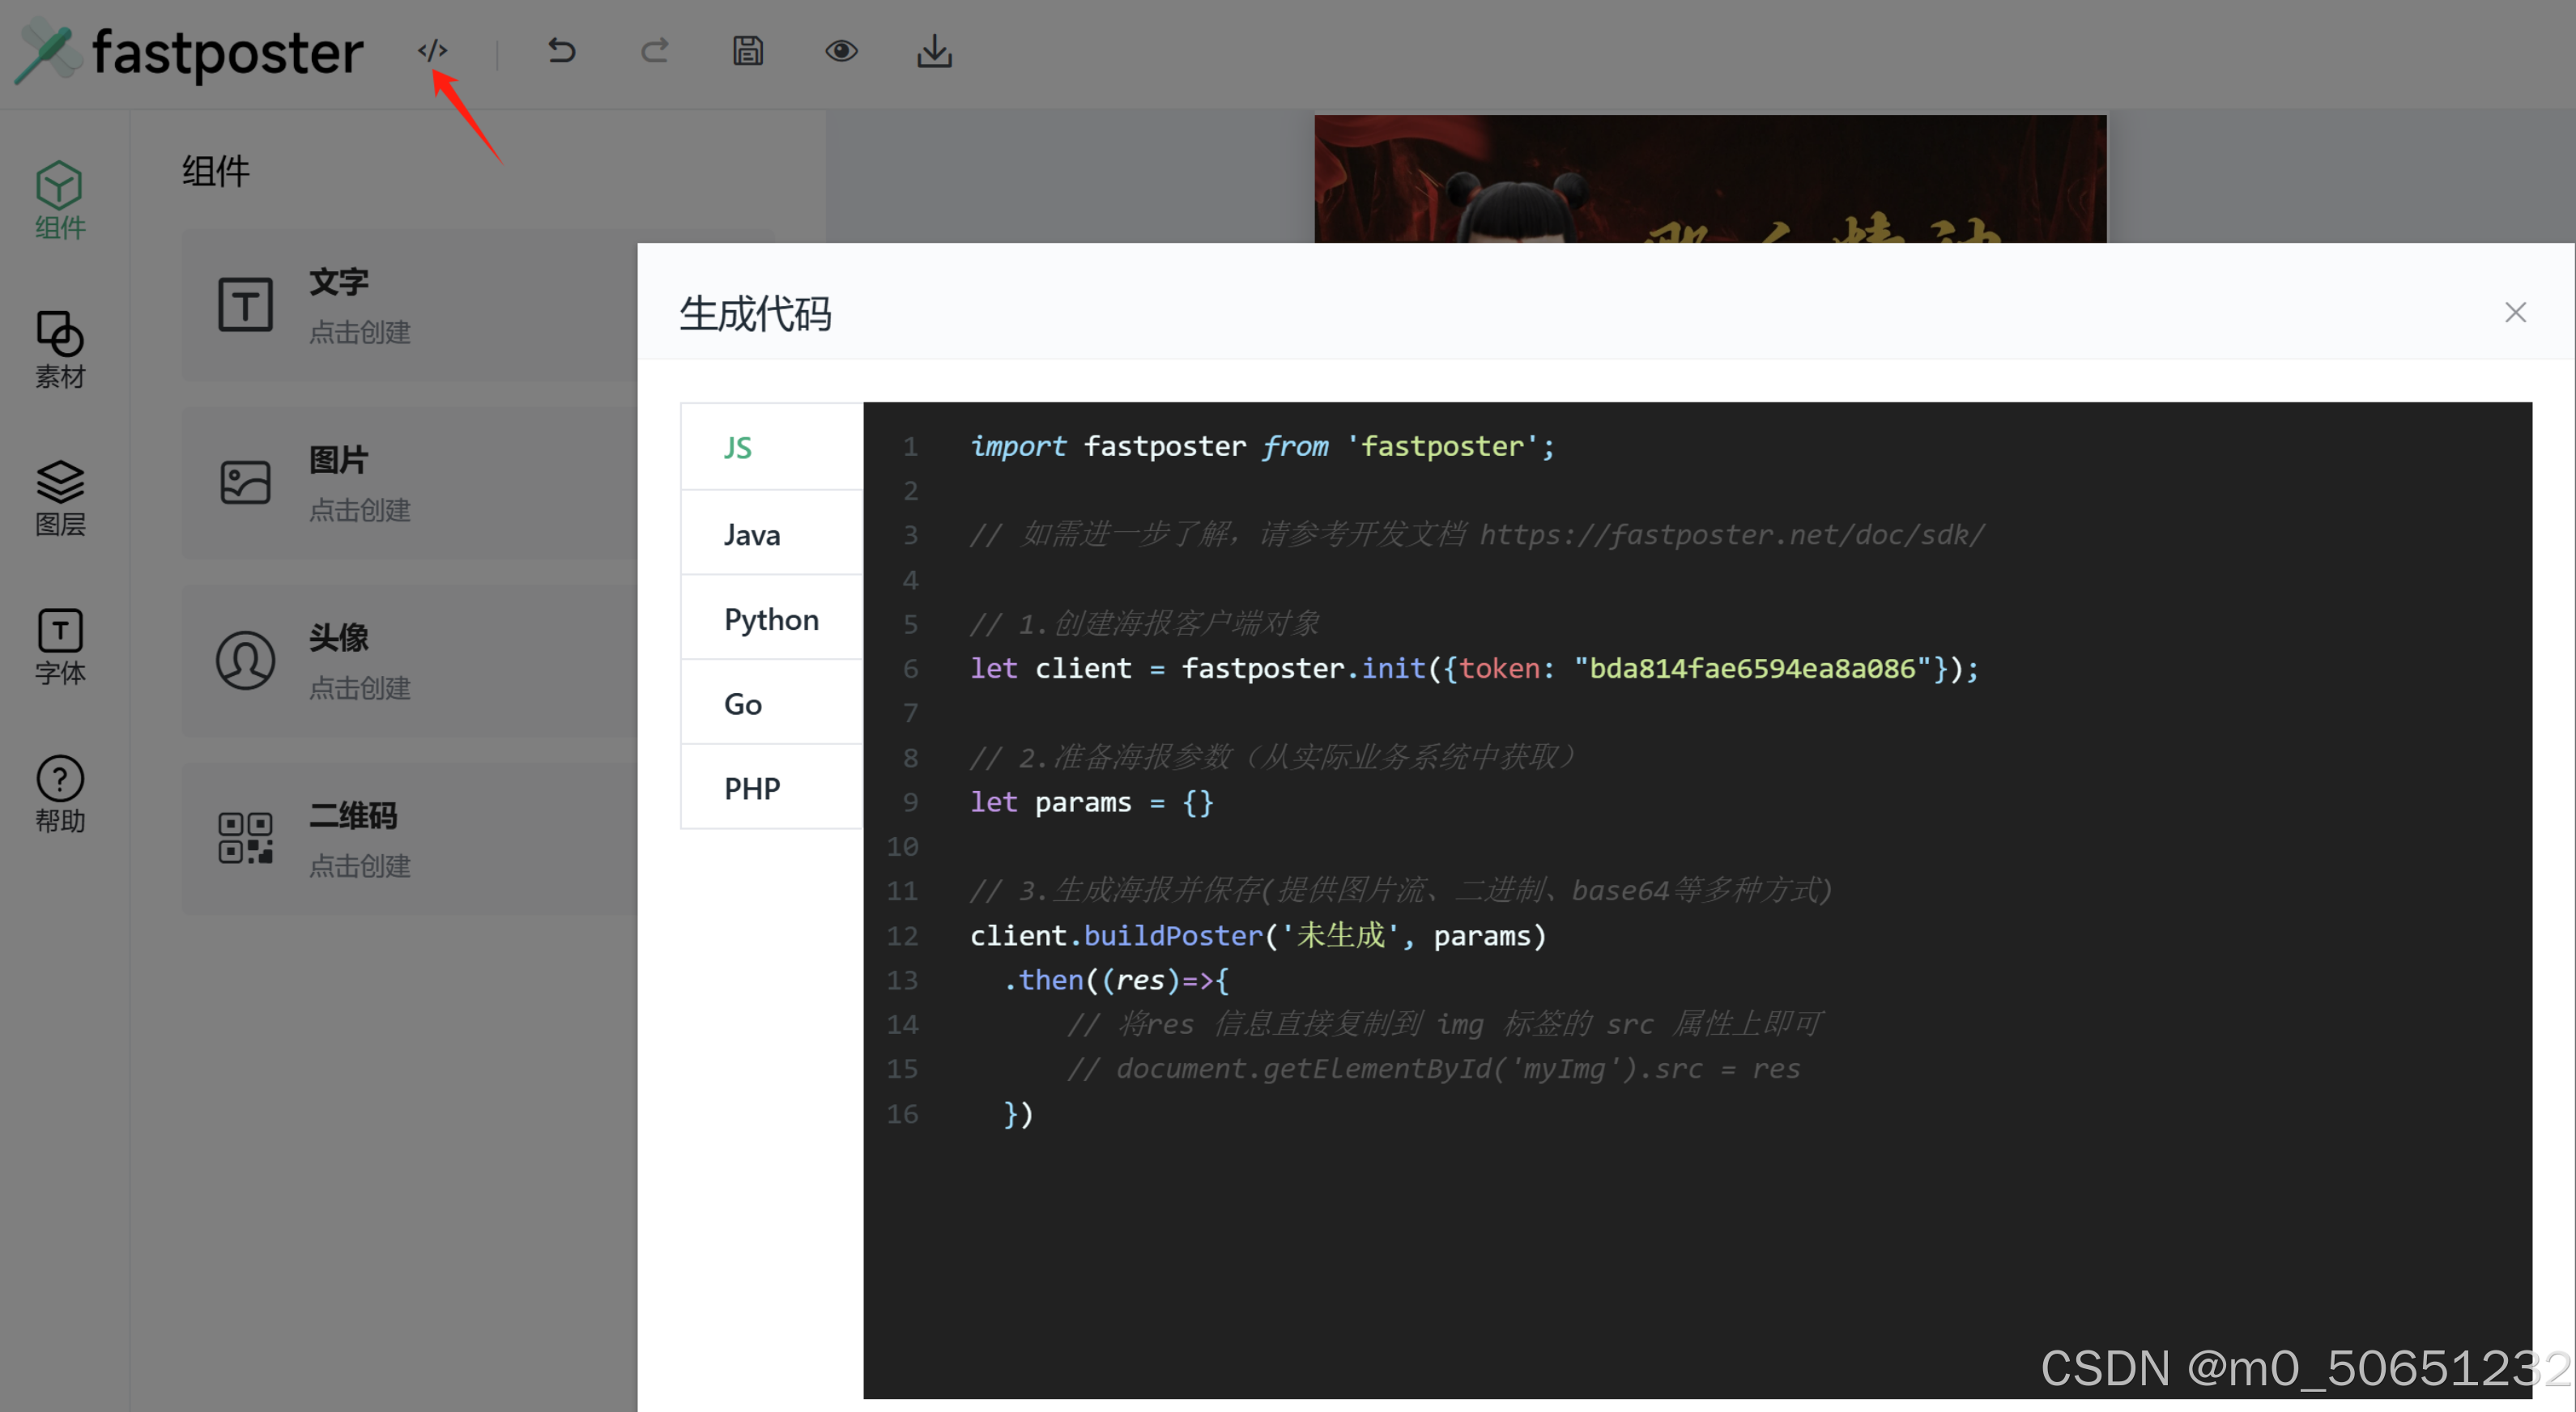Toggle the eye preview icon

tap(841, 50)
